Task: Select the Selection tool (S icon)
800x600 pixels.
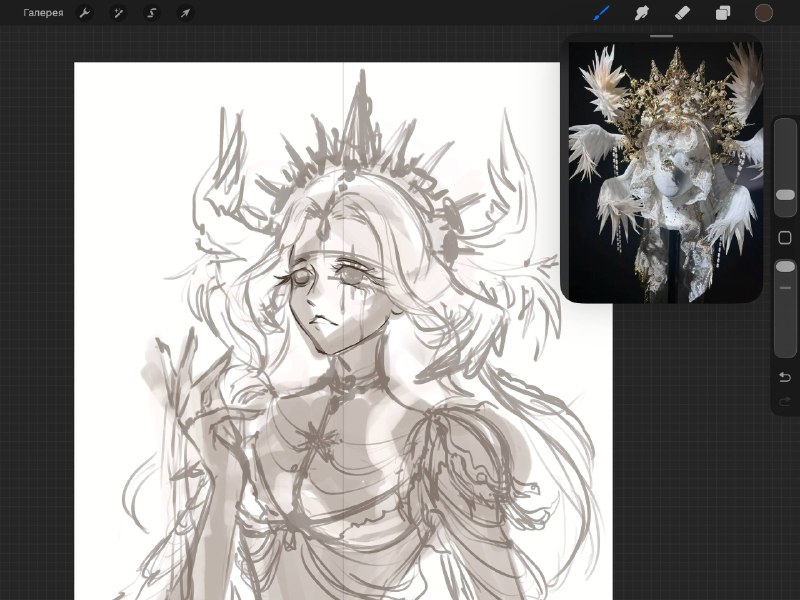Action: coord(152,13)
